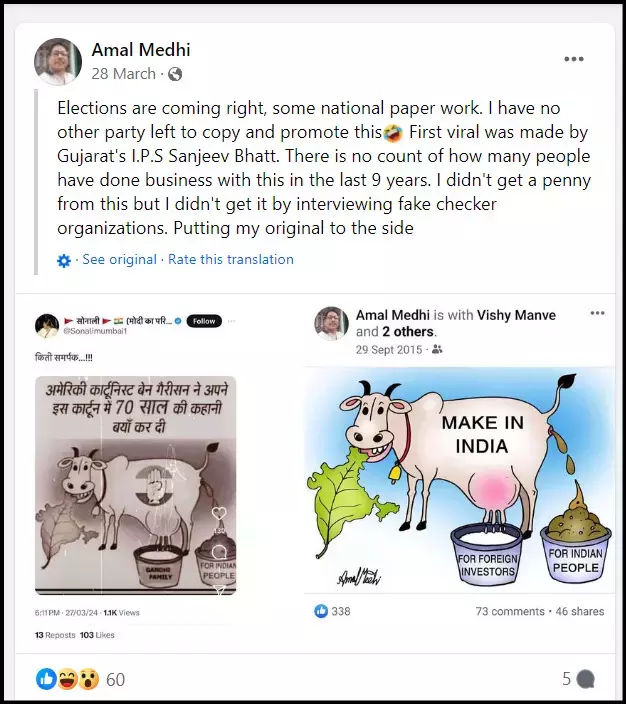626x704 pixels.
Task: Open the Amal Medhi author name
Action: click(141, 50)
